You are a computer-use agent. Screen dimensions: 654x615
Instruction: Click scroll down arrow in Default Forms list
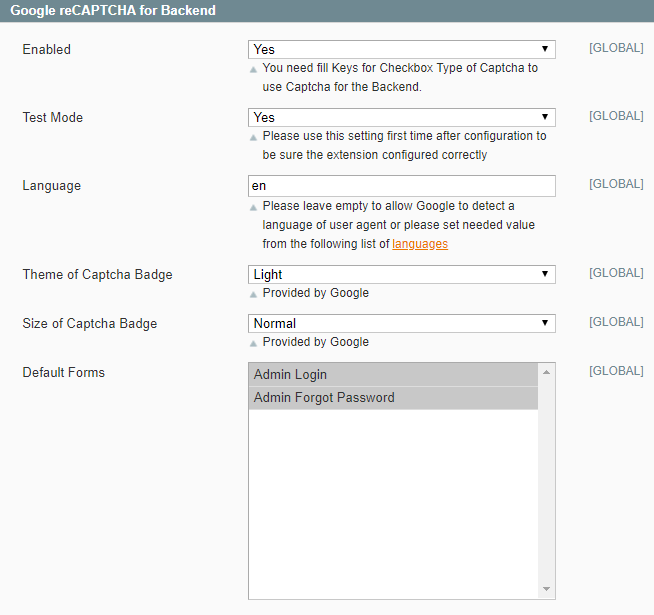[x=547, y=589]
